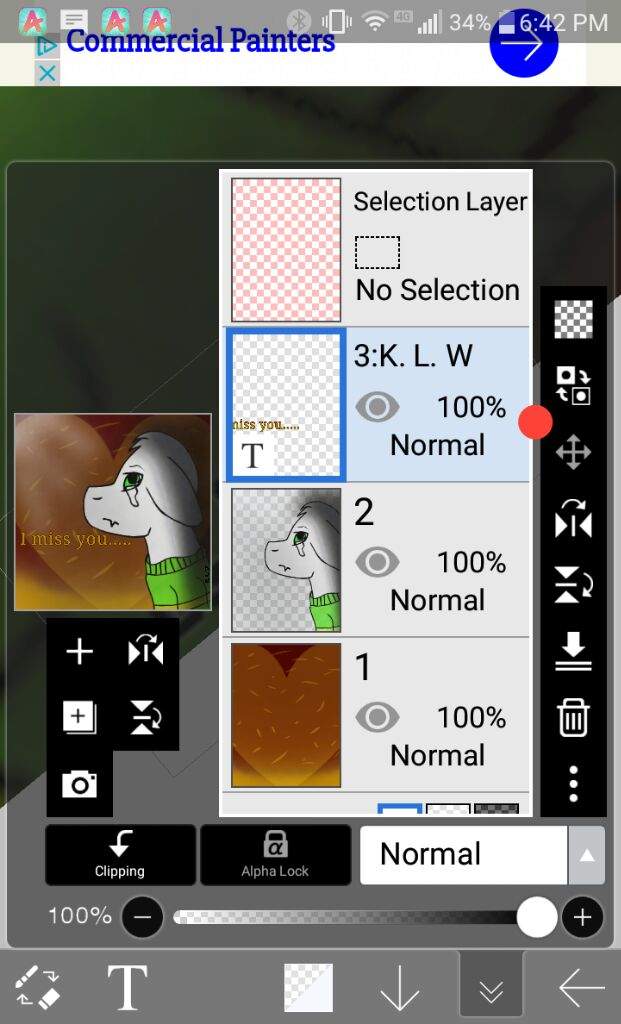Image resolution: width=621 pixels, height=1024 pixels.
Task: Collapse layers panel with double-chevron down
Action: point(491,988)
